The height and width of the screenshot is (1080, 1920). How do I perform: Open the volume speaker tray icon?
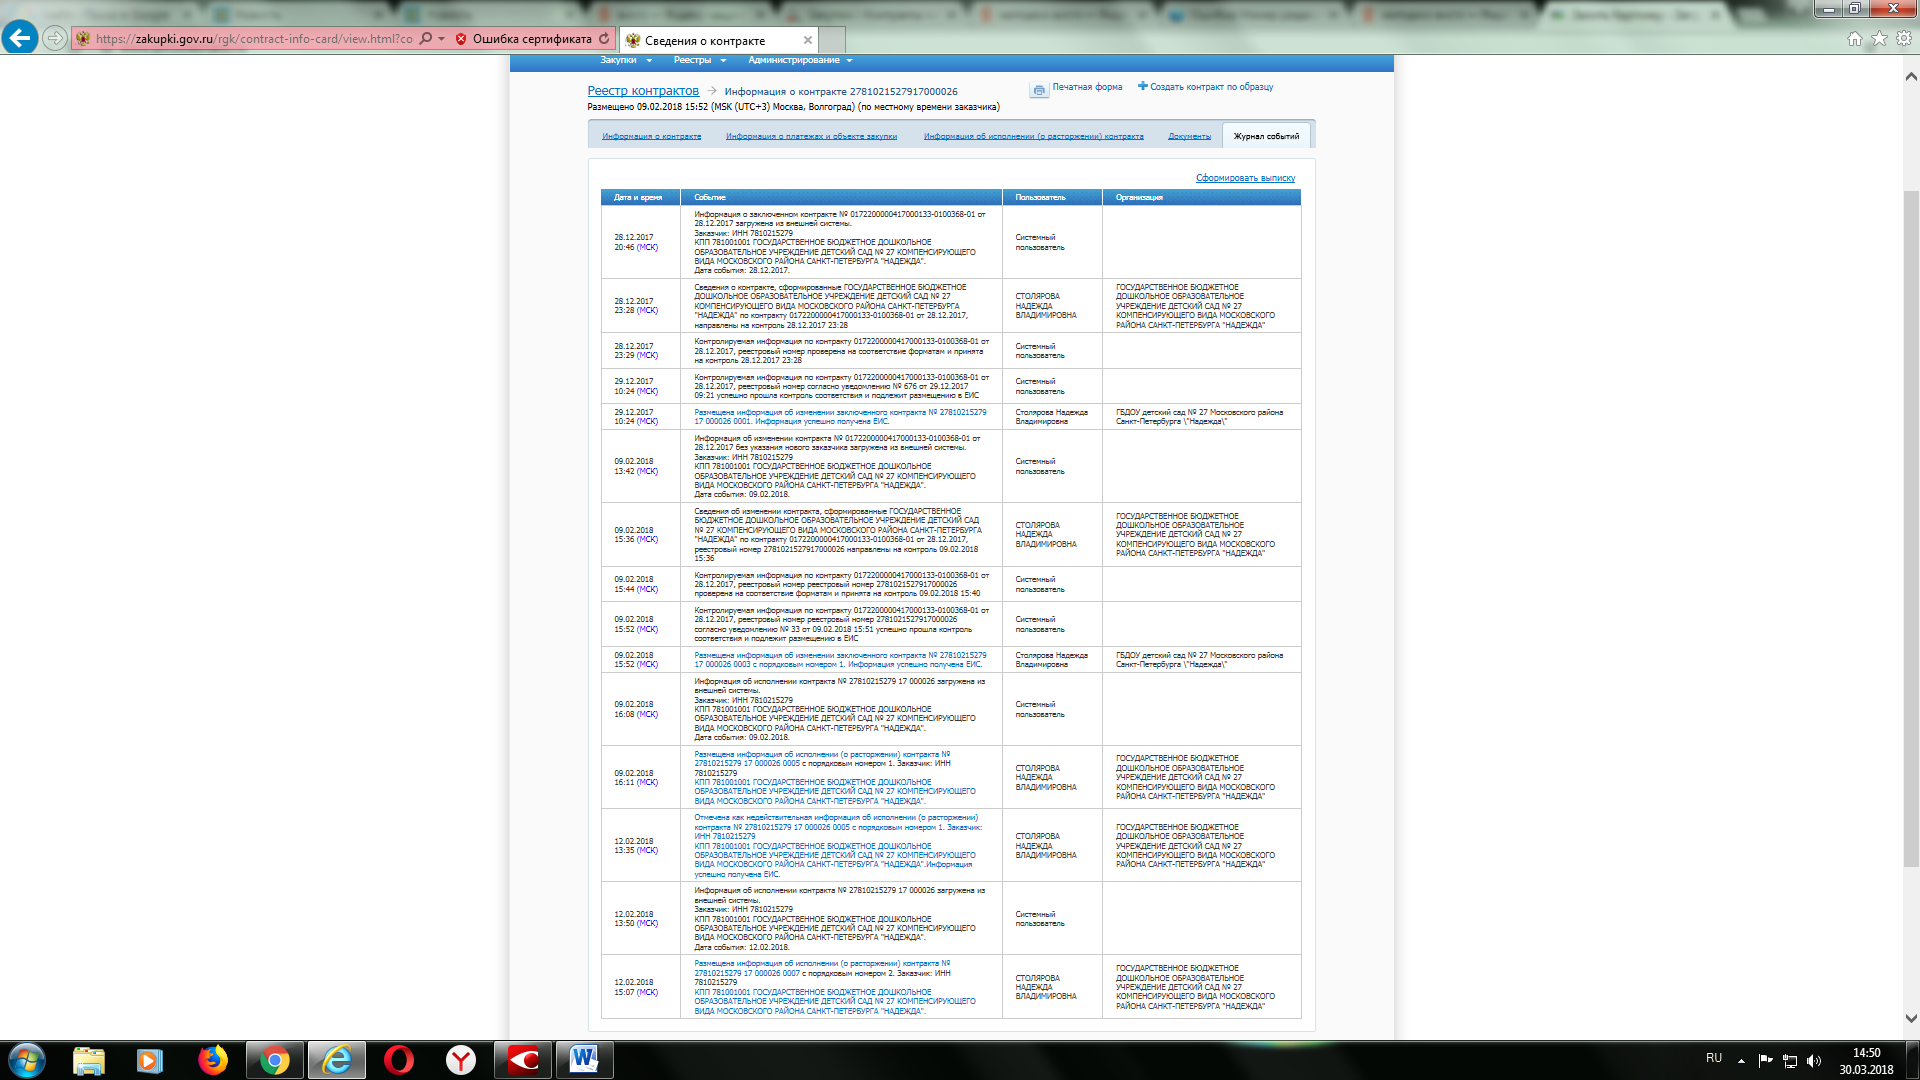click(1814, 1060)
